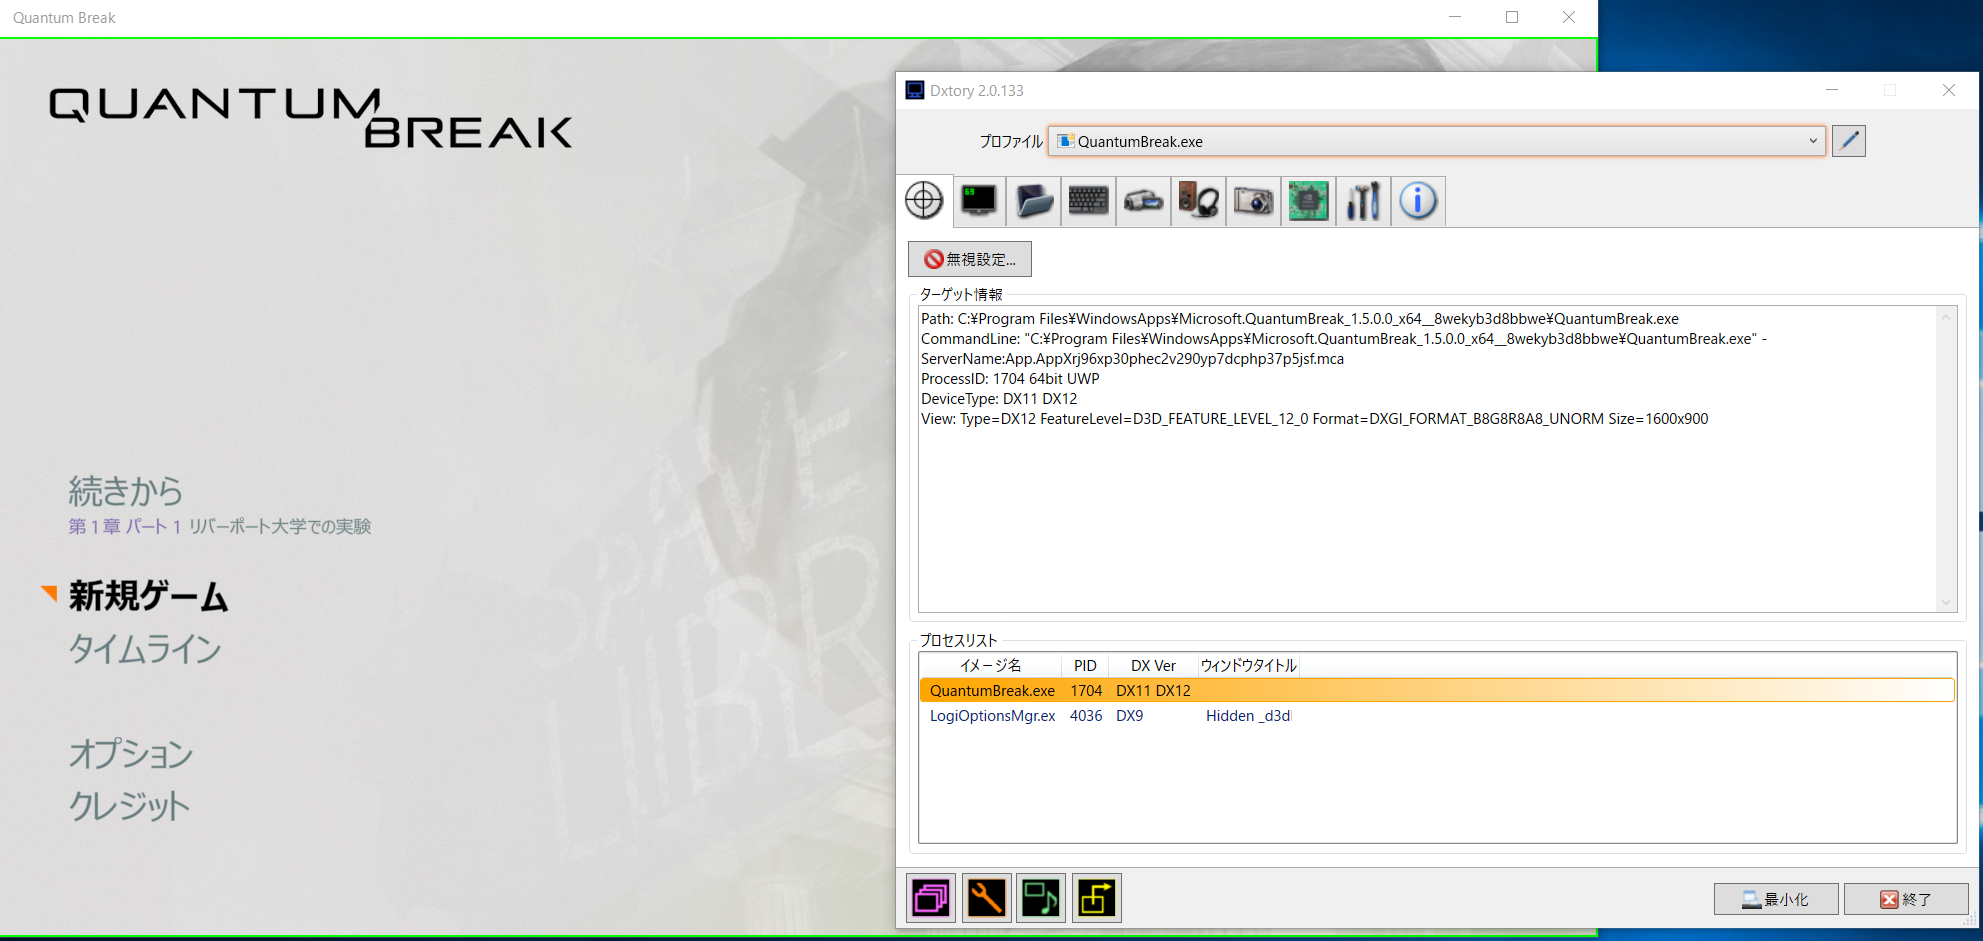
Task: Select 続きから in Quantum Break menu
Action: (126, 491)
